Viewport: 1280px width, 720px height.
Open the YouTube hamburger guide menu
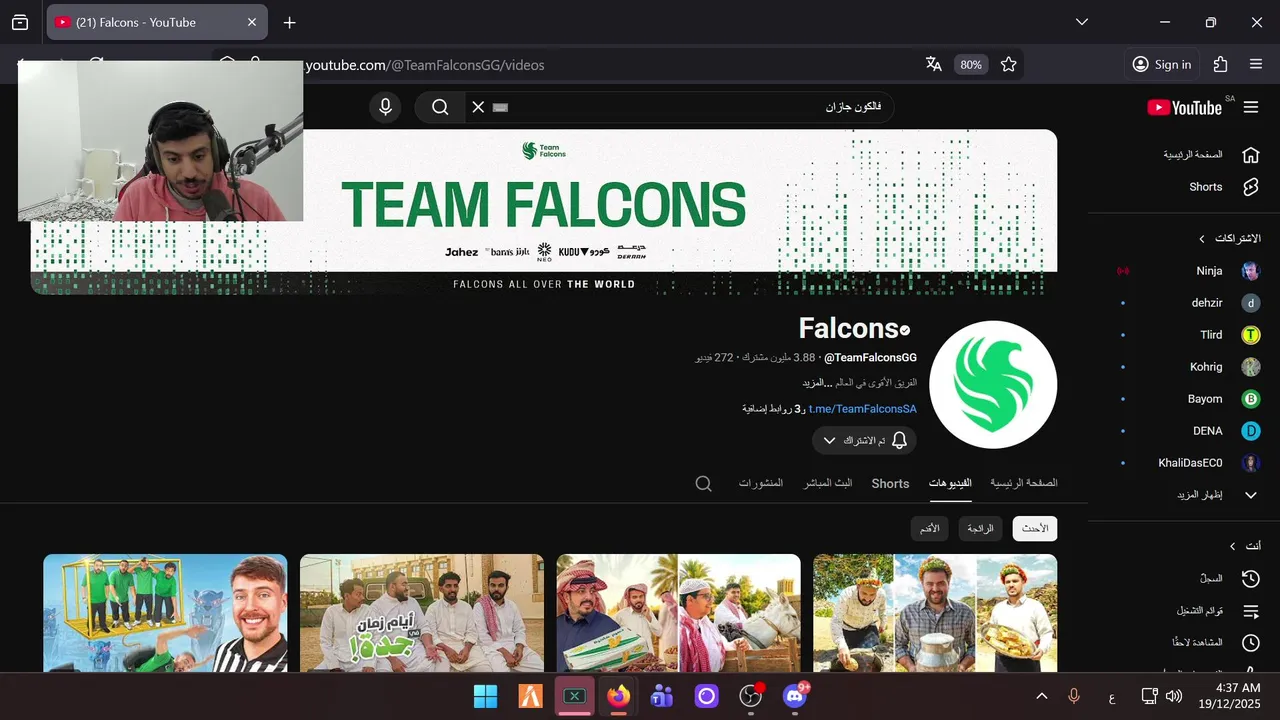coord(1251,107)
